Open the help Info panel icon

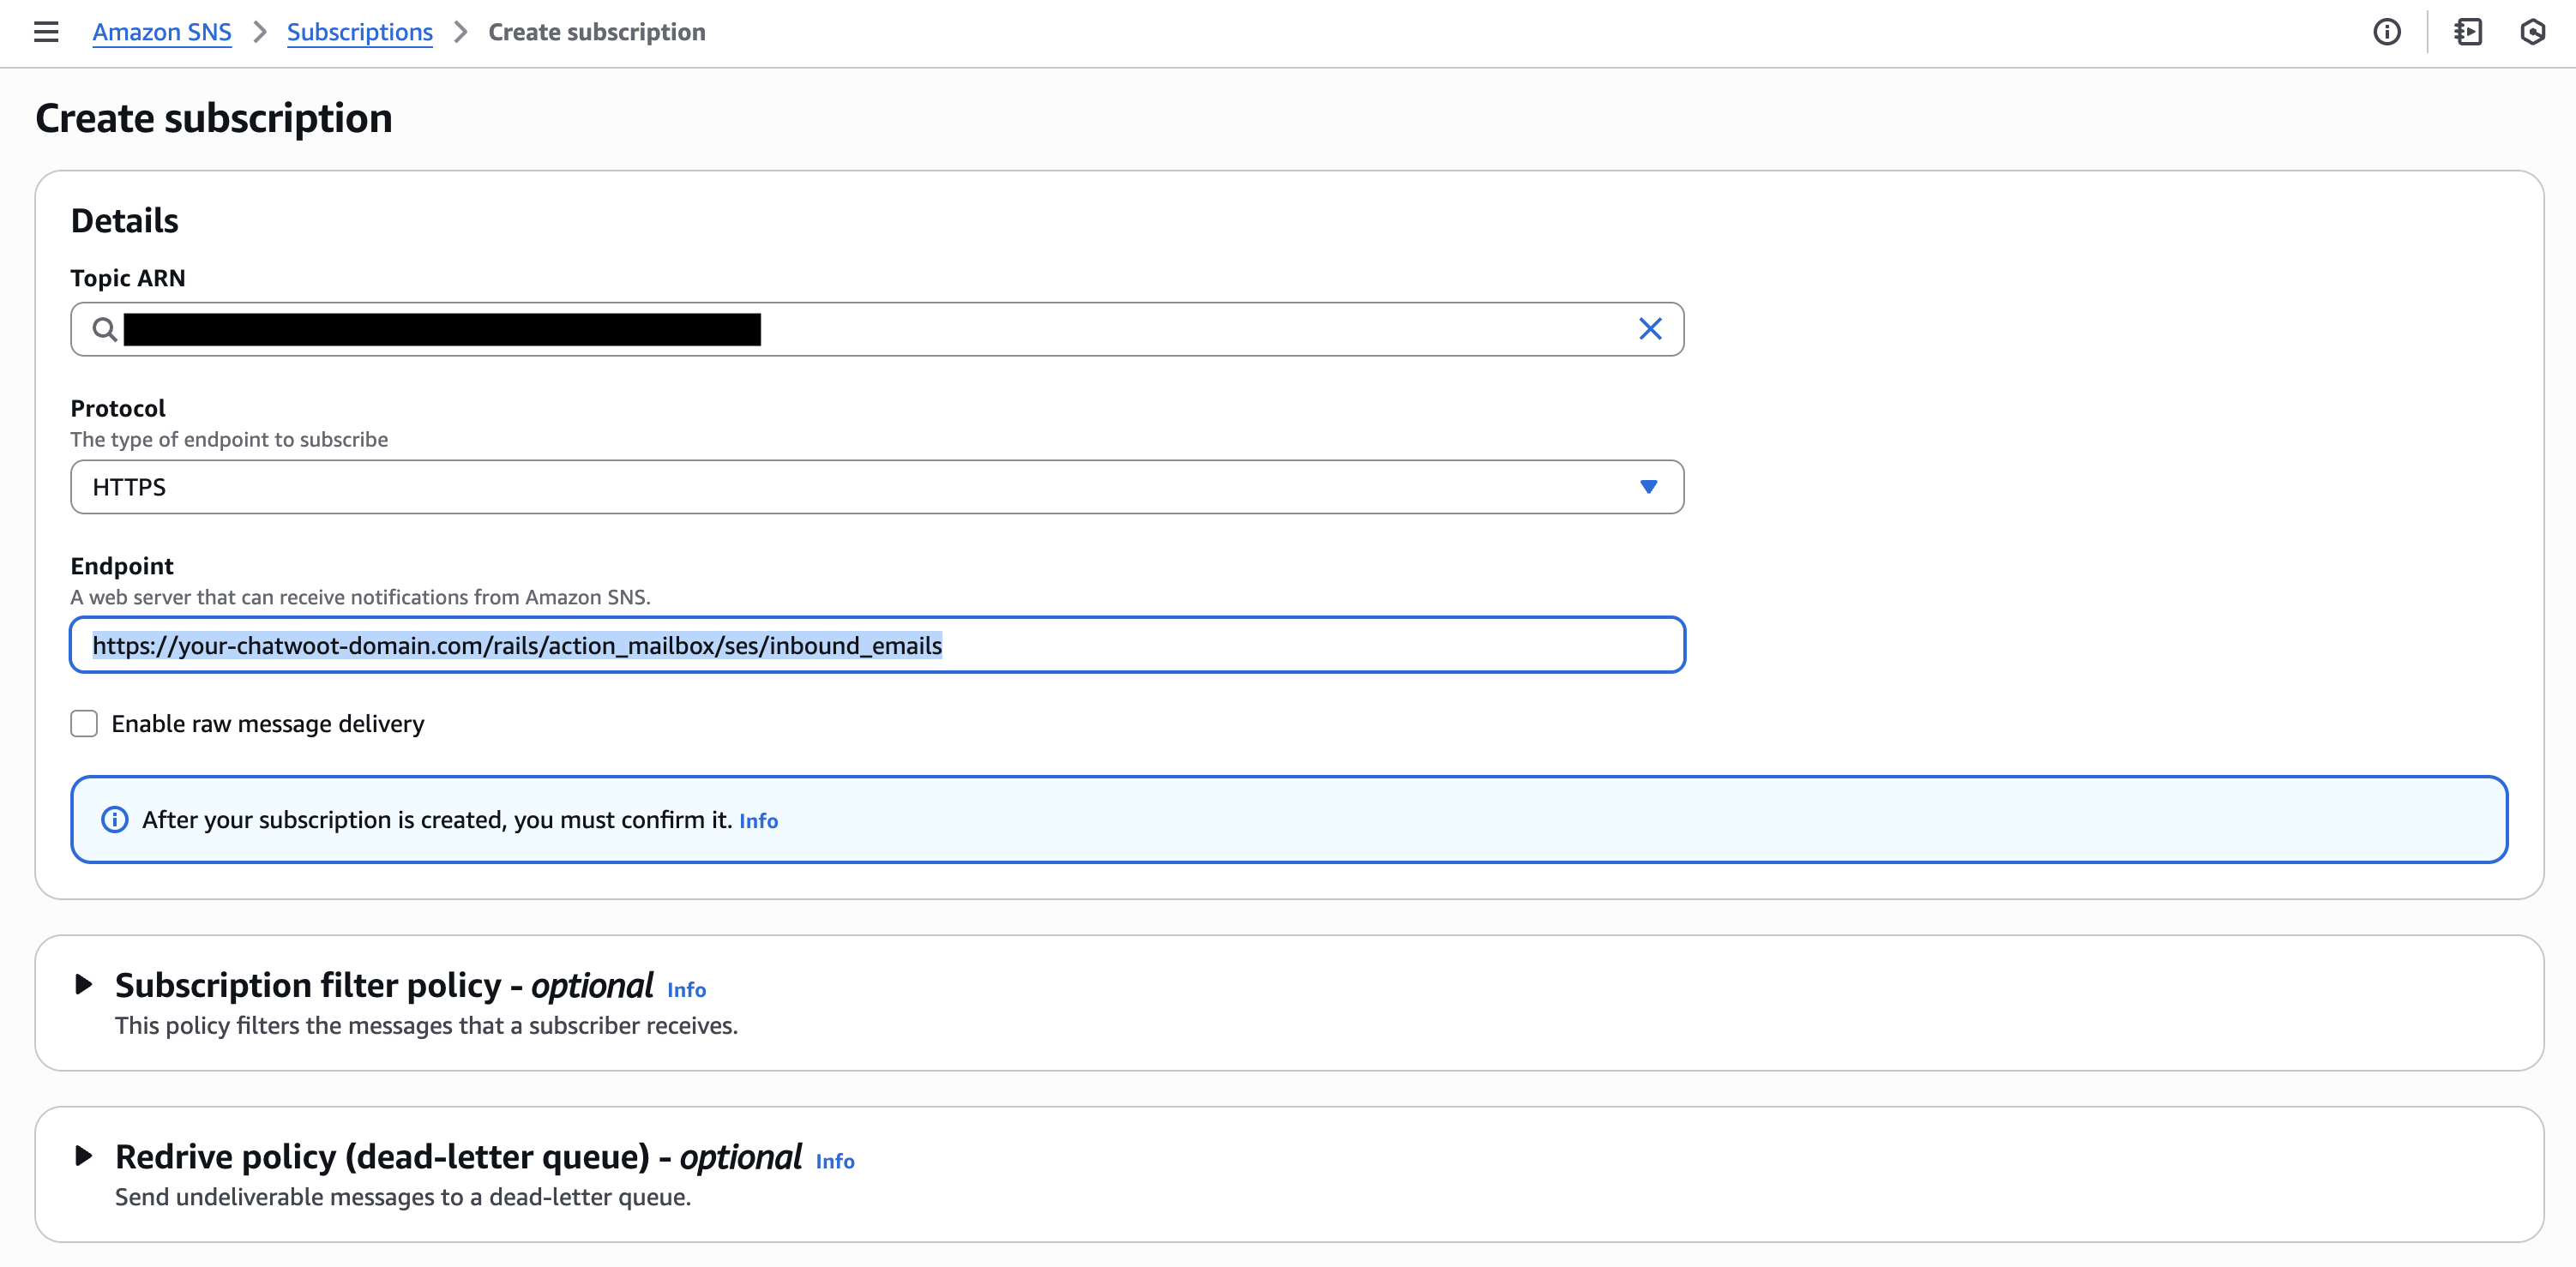click(x=2388, y=32)
